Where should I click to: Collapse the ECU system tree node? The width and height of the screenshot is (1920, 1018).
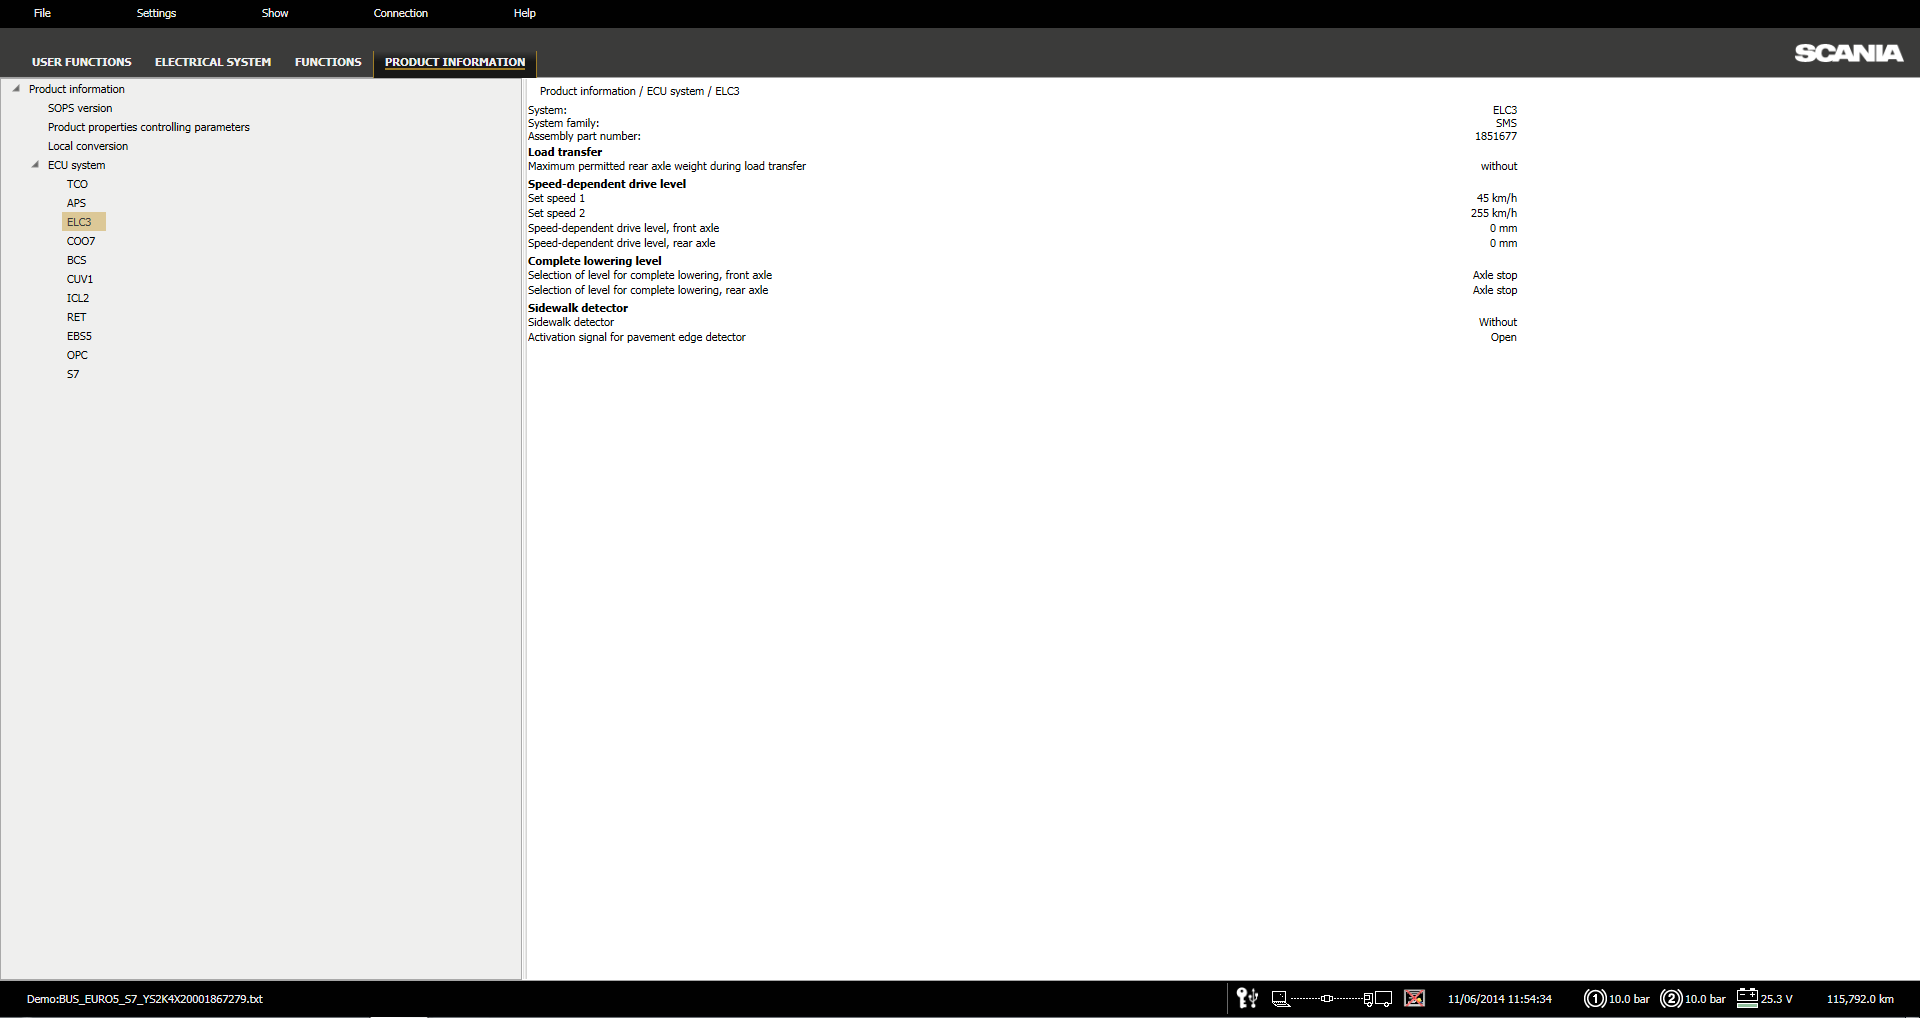click(x=35, y=165)
